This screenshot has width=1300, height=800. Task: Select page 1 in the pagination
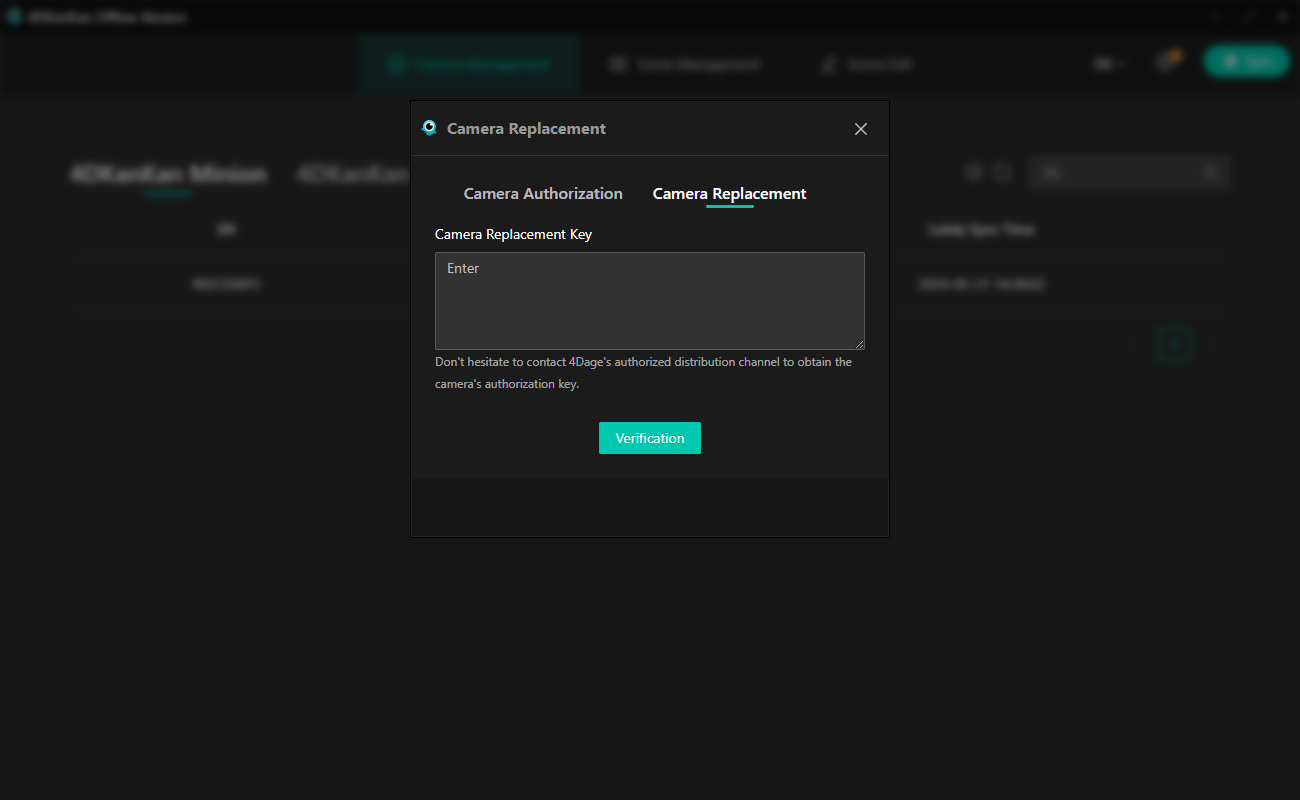1174,344
